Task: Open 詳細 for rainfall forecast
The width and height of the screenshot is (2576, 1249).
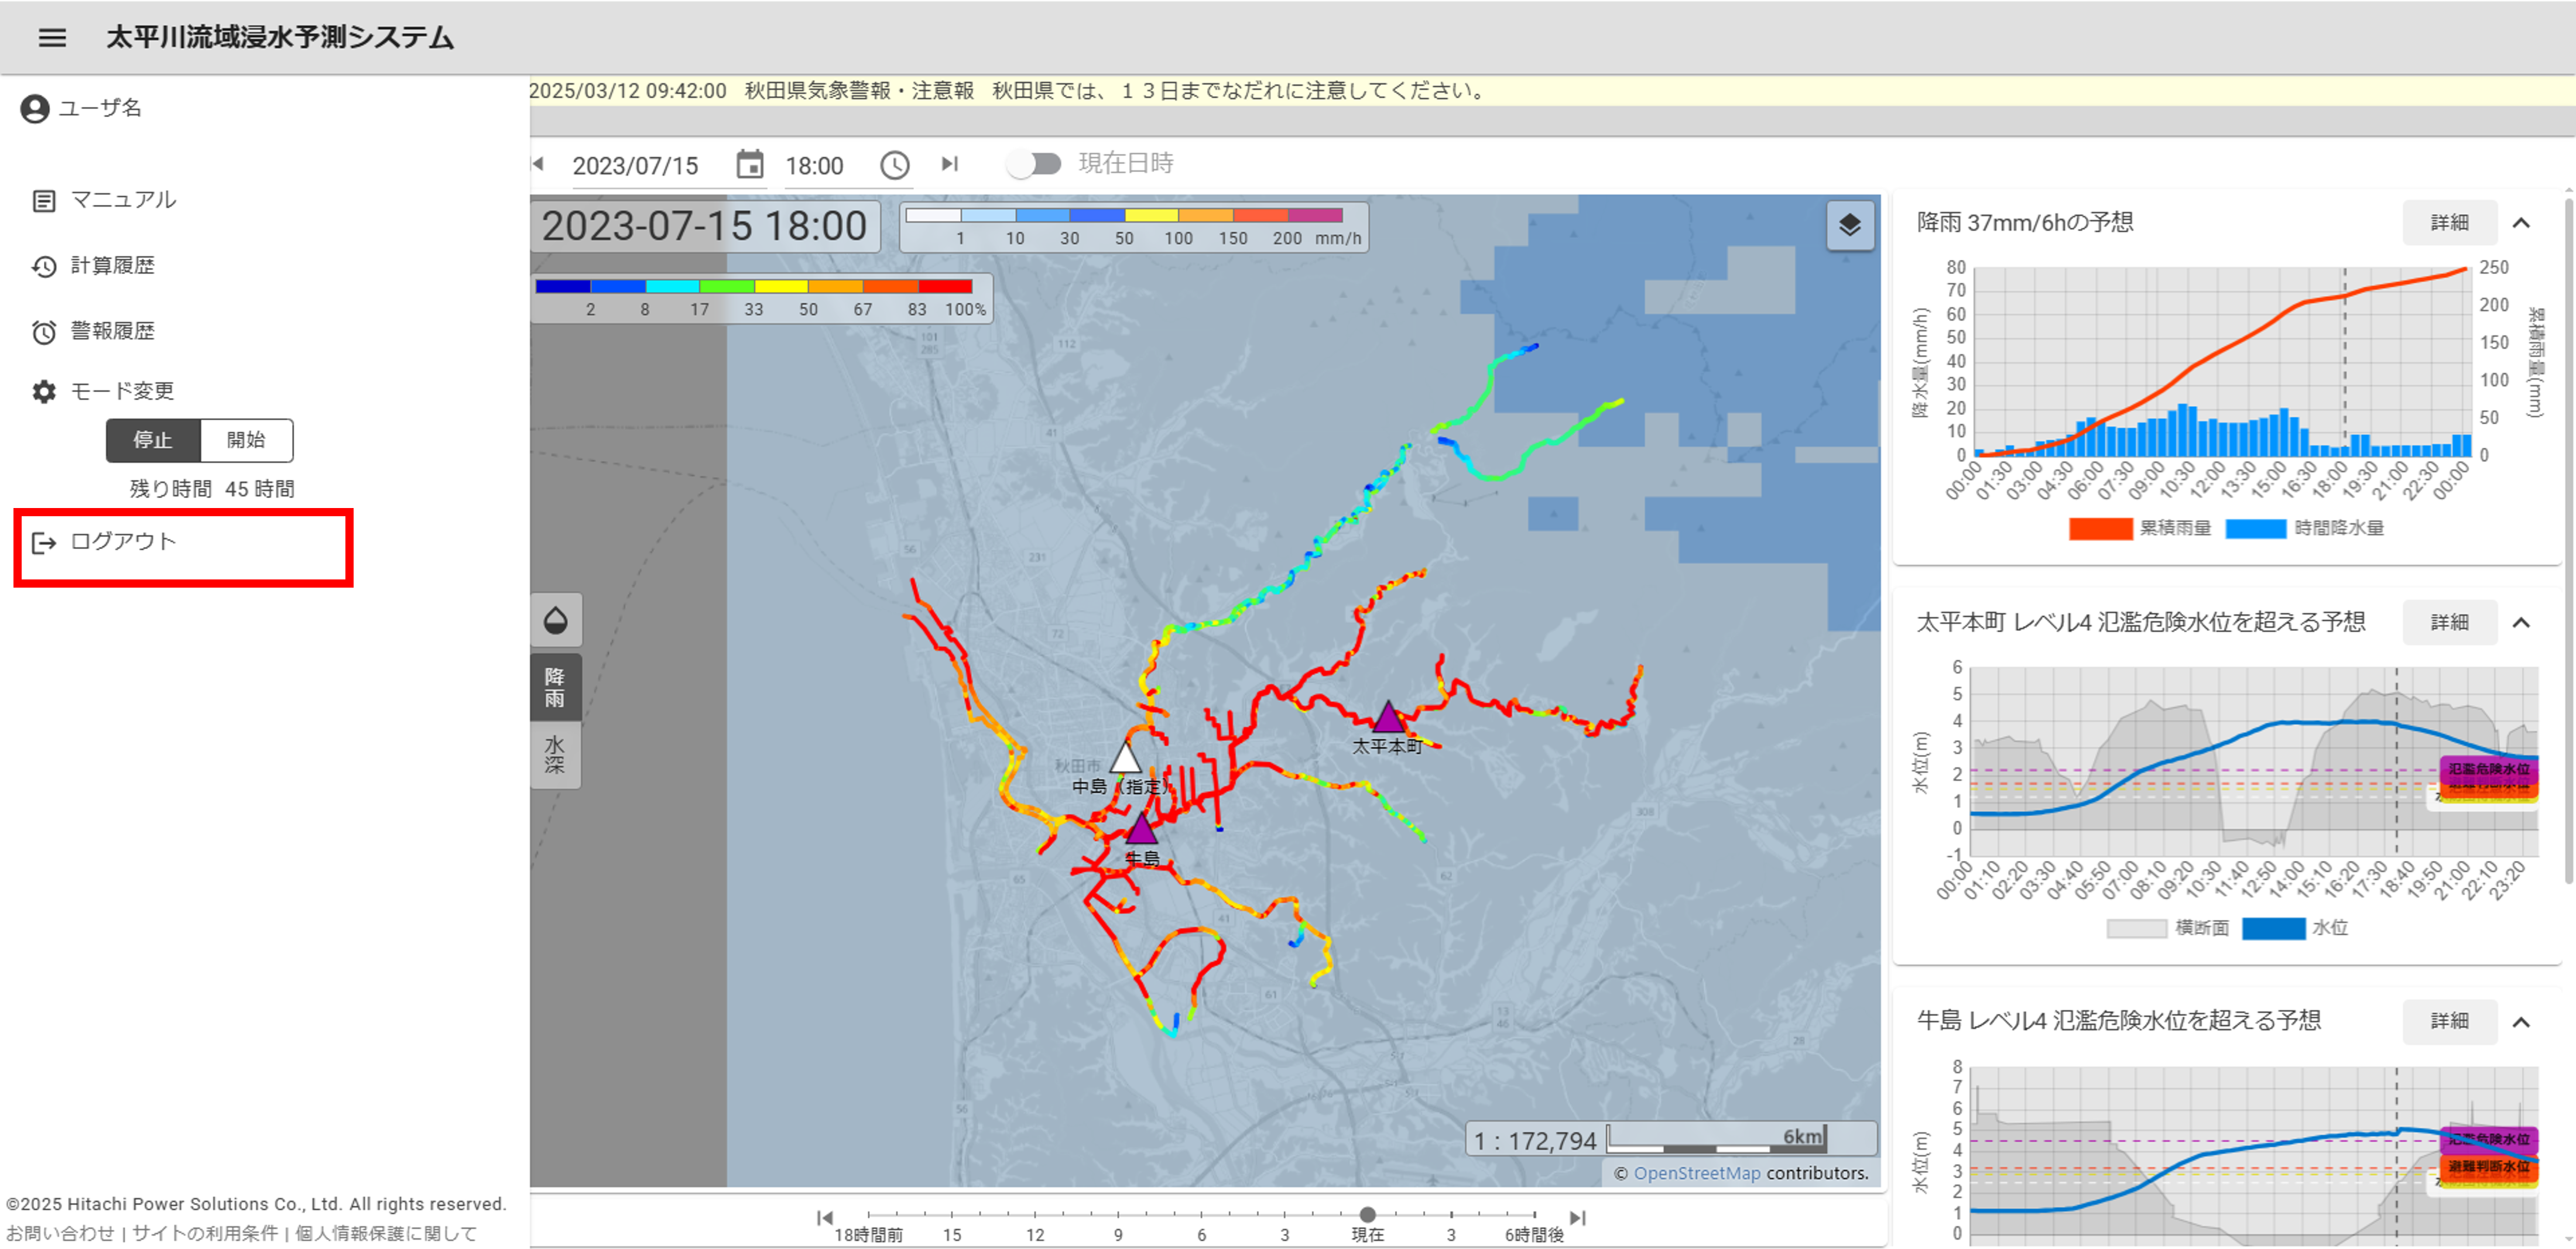Action: (2449, 223)
